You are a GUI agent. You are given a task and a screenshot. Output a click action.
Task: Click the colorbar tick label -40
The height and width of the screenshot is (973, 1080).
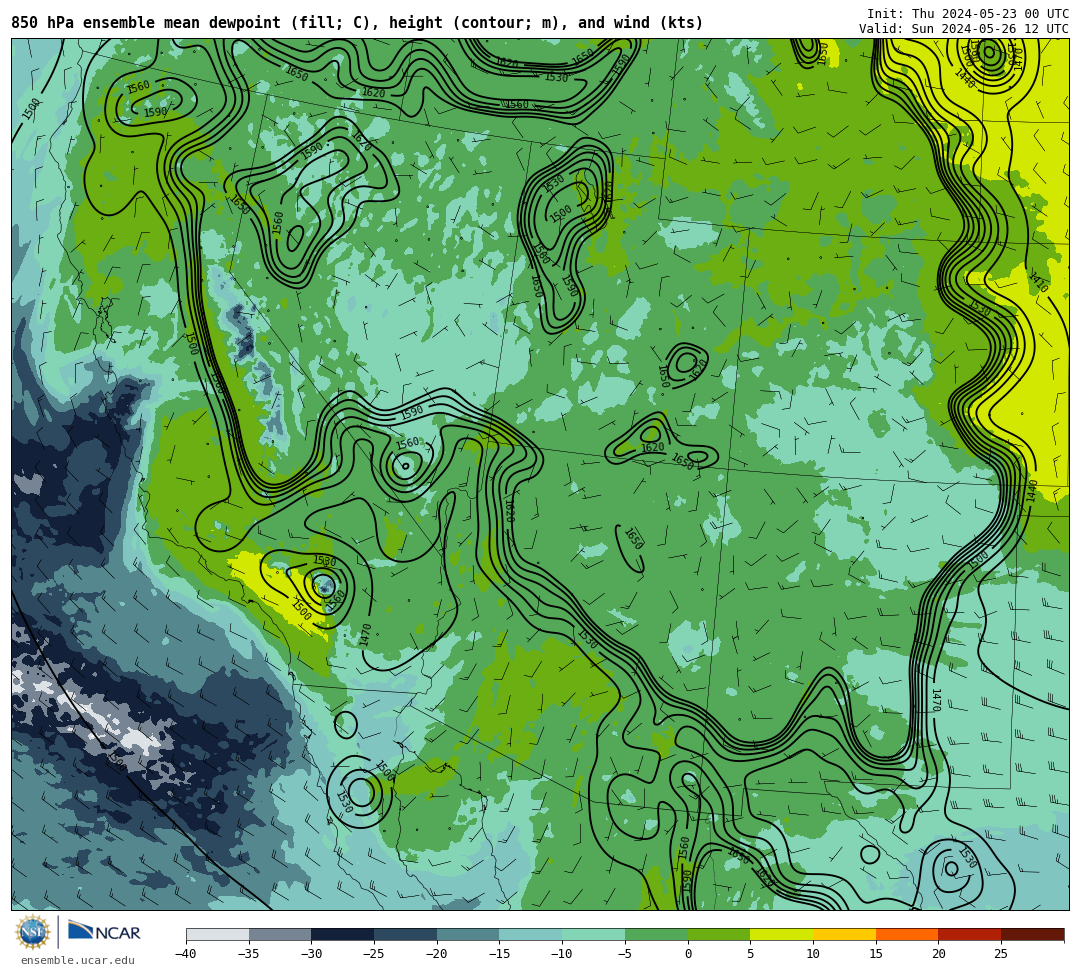coord(186,954)
